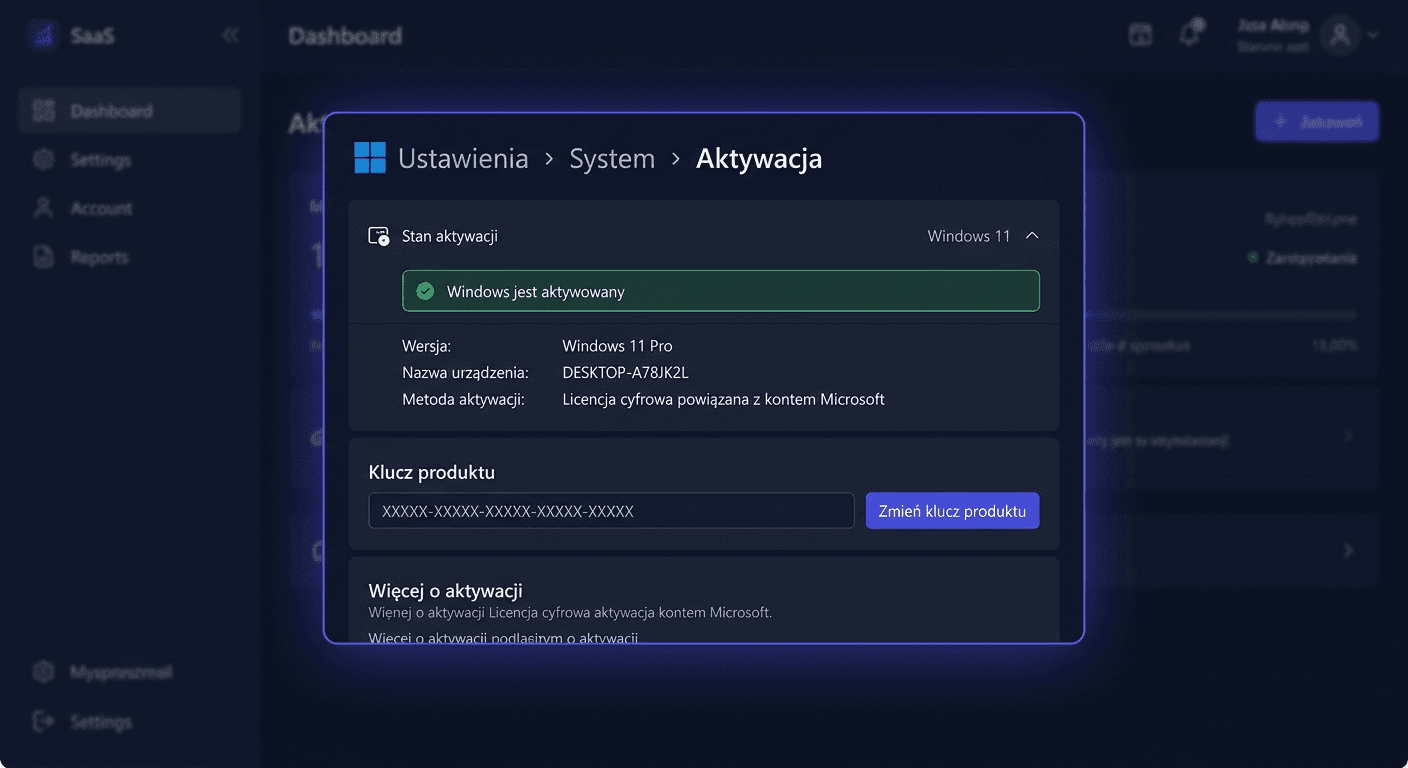This screenshot has width=1408, height=768.
Task: Click the Myspraszmall hexagon icon
Action: tap(43, 671)
